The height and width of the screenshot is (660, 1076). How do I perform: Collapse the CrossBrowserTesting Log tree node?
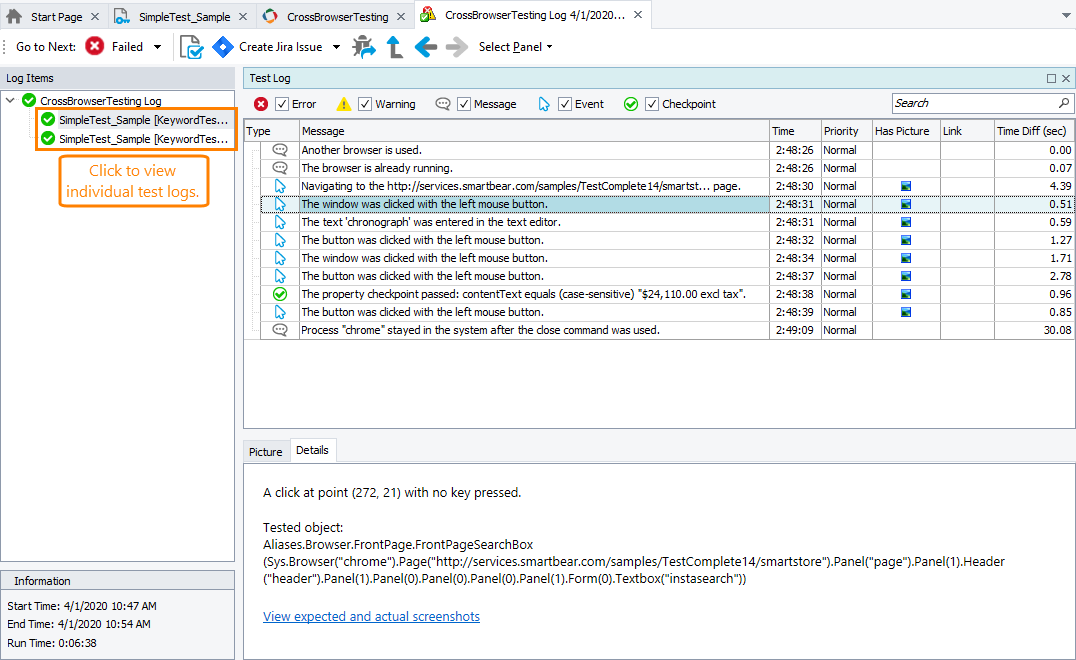11,101
